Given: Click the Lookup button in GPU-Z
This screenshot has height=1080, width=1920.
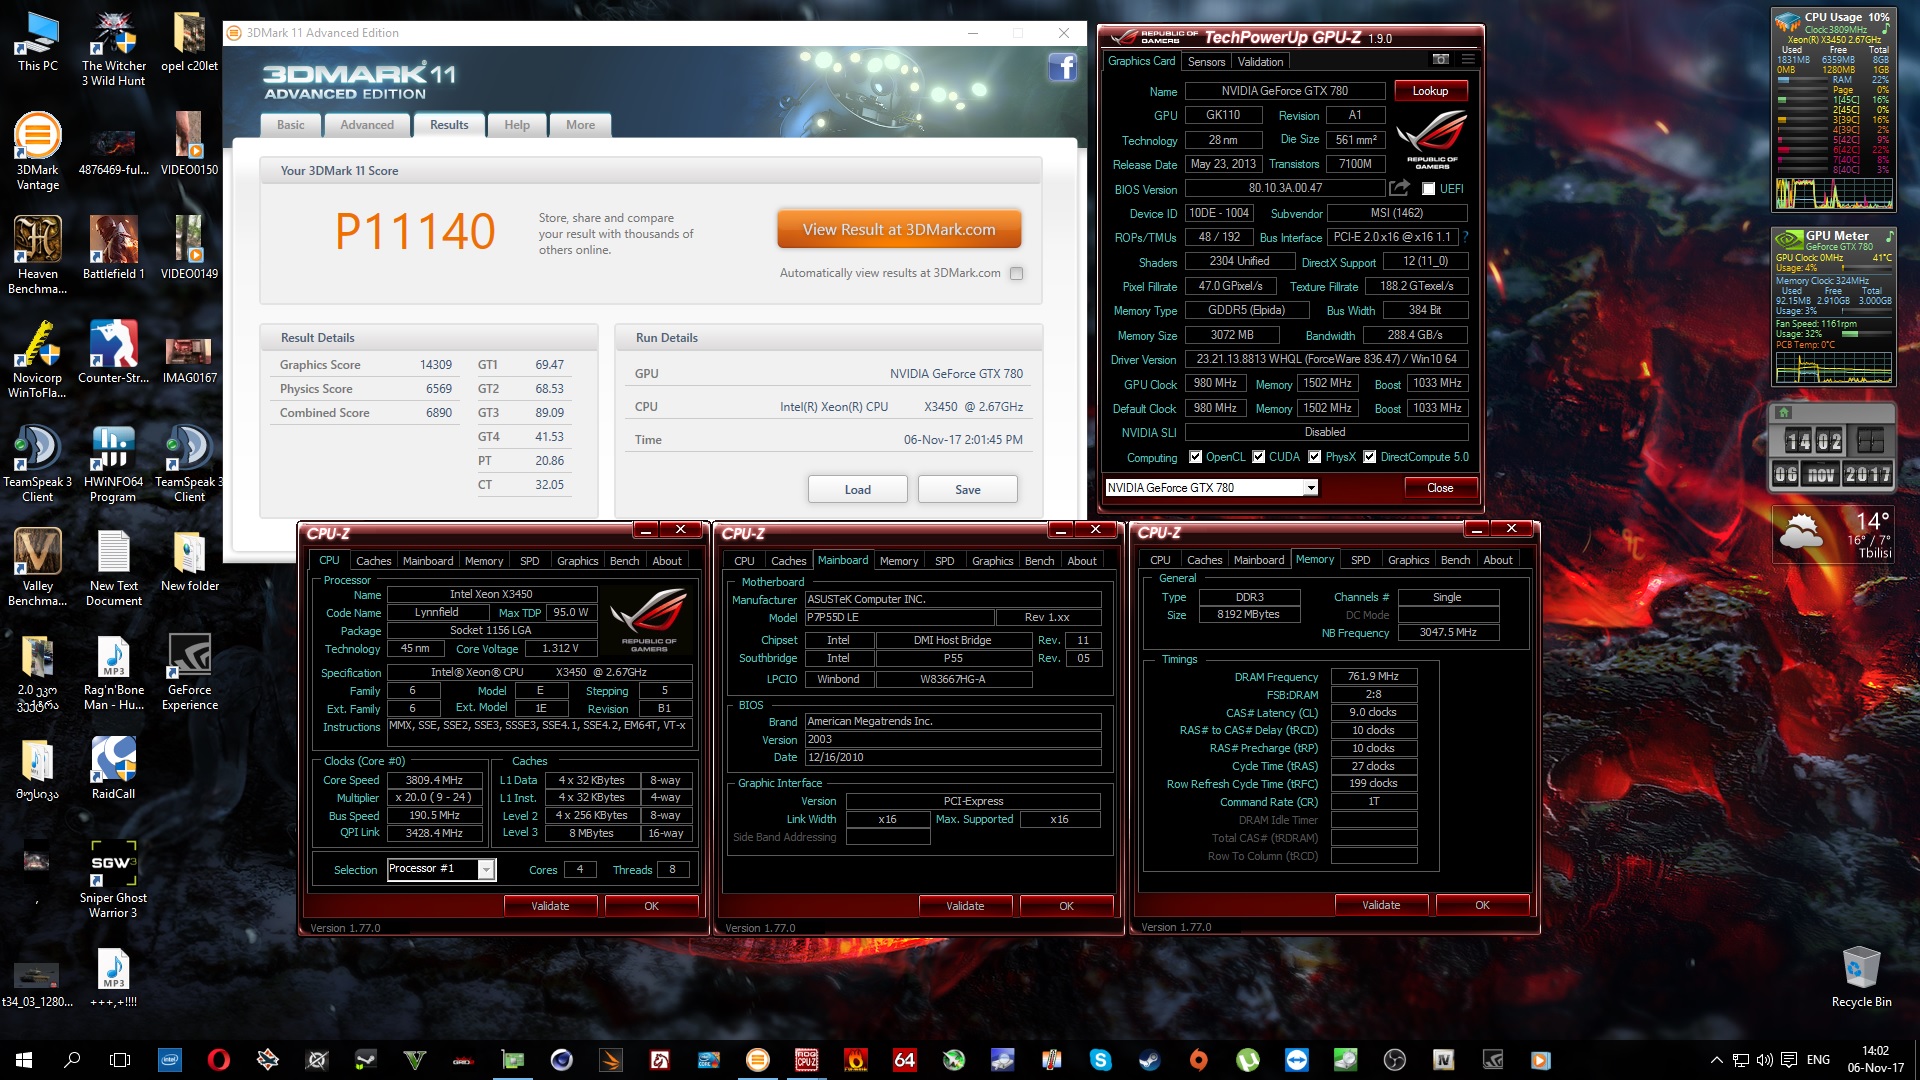Looking at the screenshot, I should (1430, 91).
